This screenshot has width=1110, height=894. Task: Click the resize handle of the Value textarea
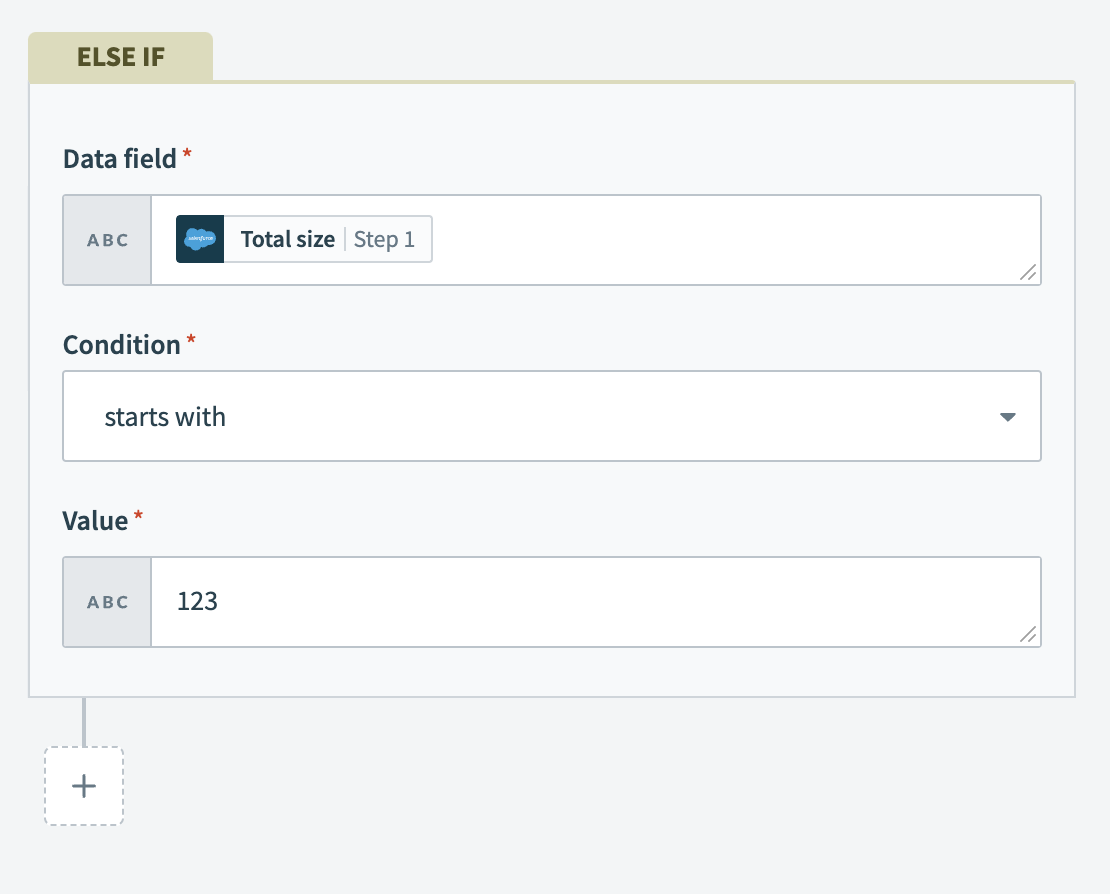[1029, 634]
